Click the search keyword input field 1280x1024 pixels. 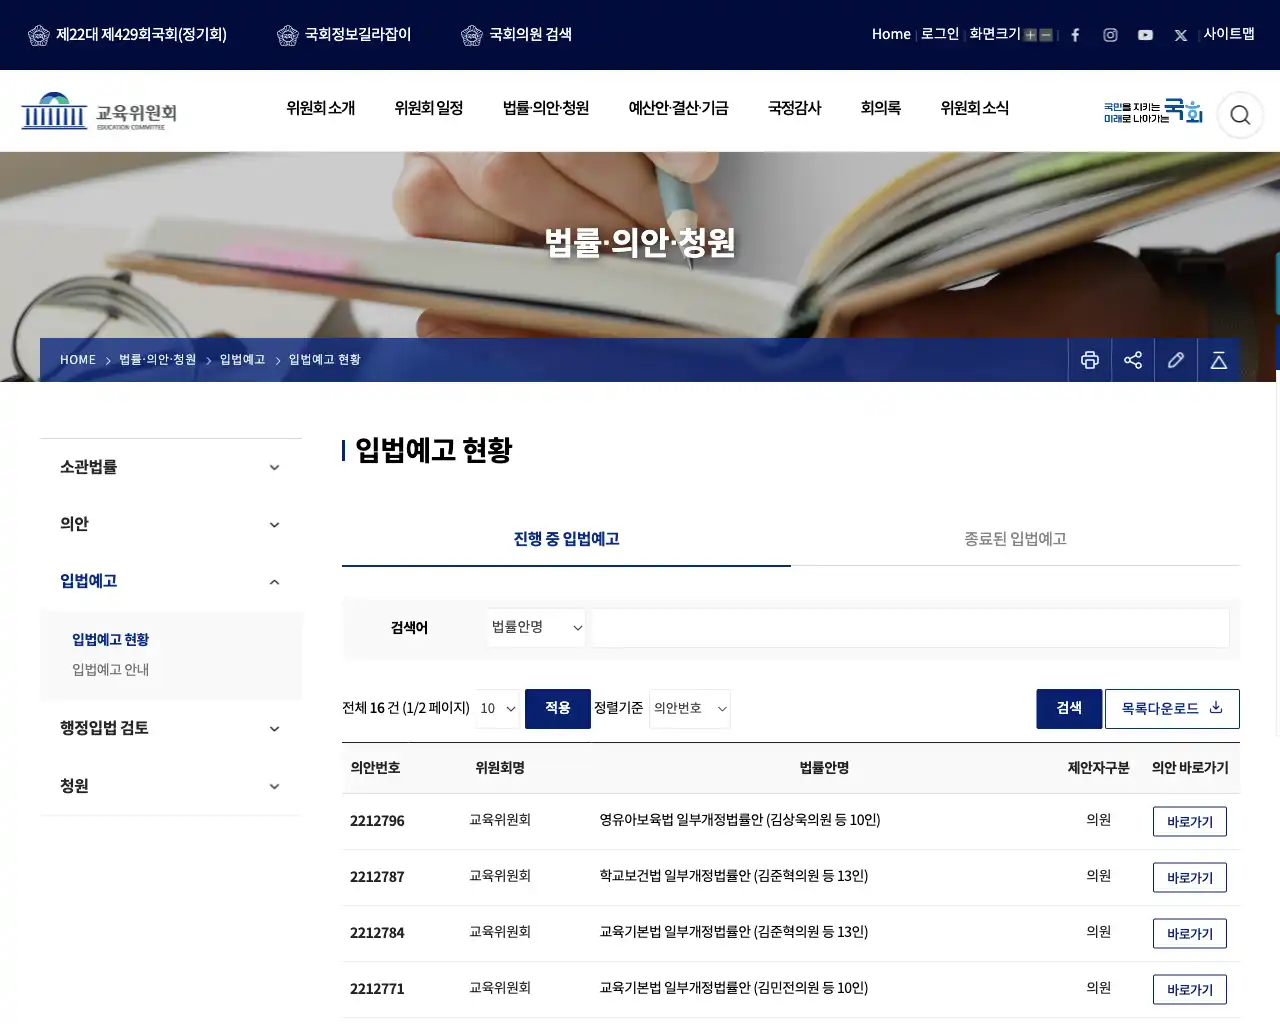[910, 628]
